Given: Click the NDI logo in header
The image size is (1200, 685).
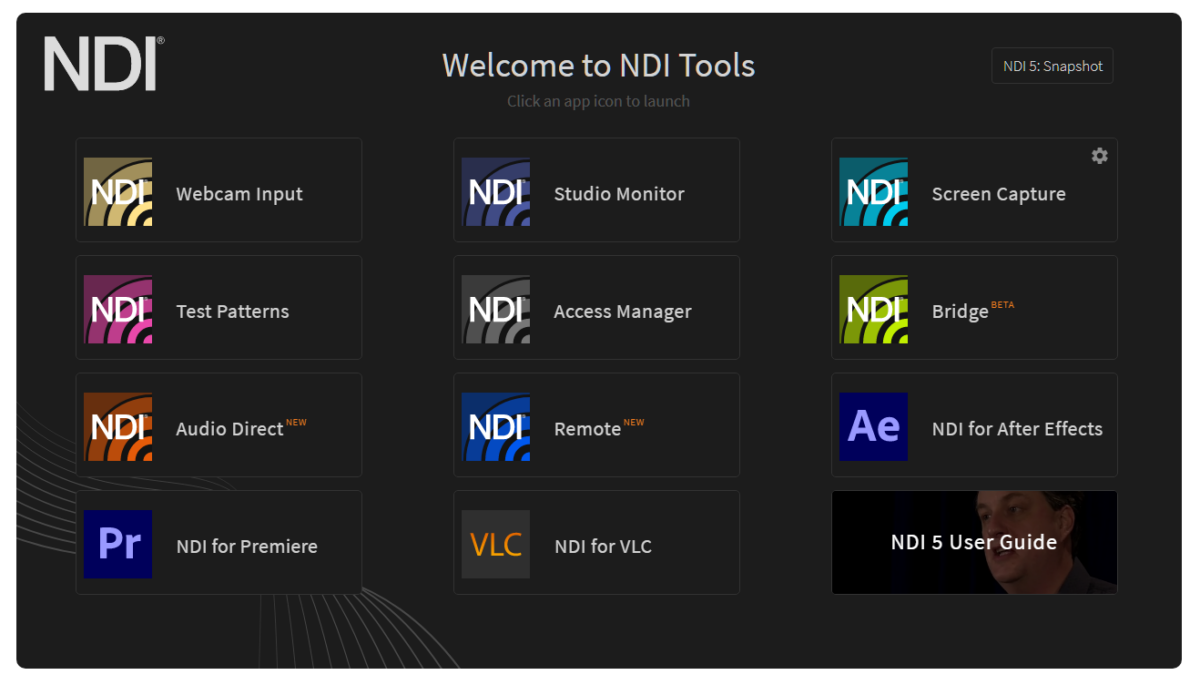Looking at the screenshot, I should click(x=104, y=64).
